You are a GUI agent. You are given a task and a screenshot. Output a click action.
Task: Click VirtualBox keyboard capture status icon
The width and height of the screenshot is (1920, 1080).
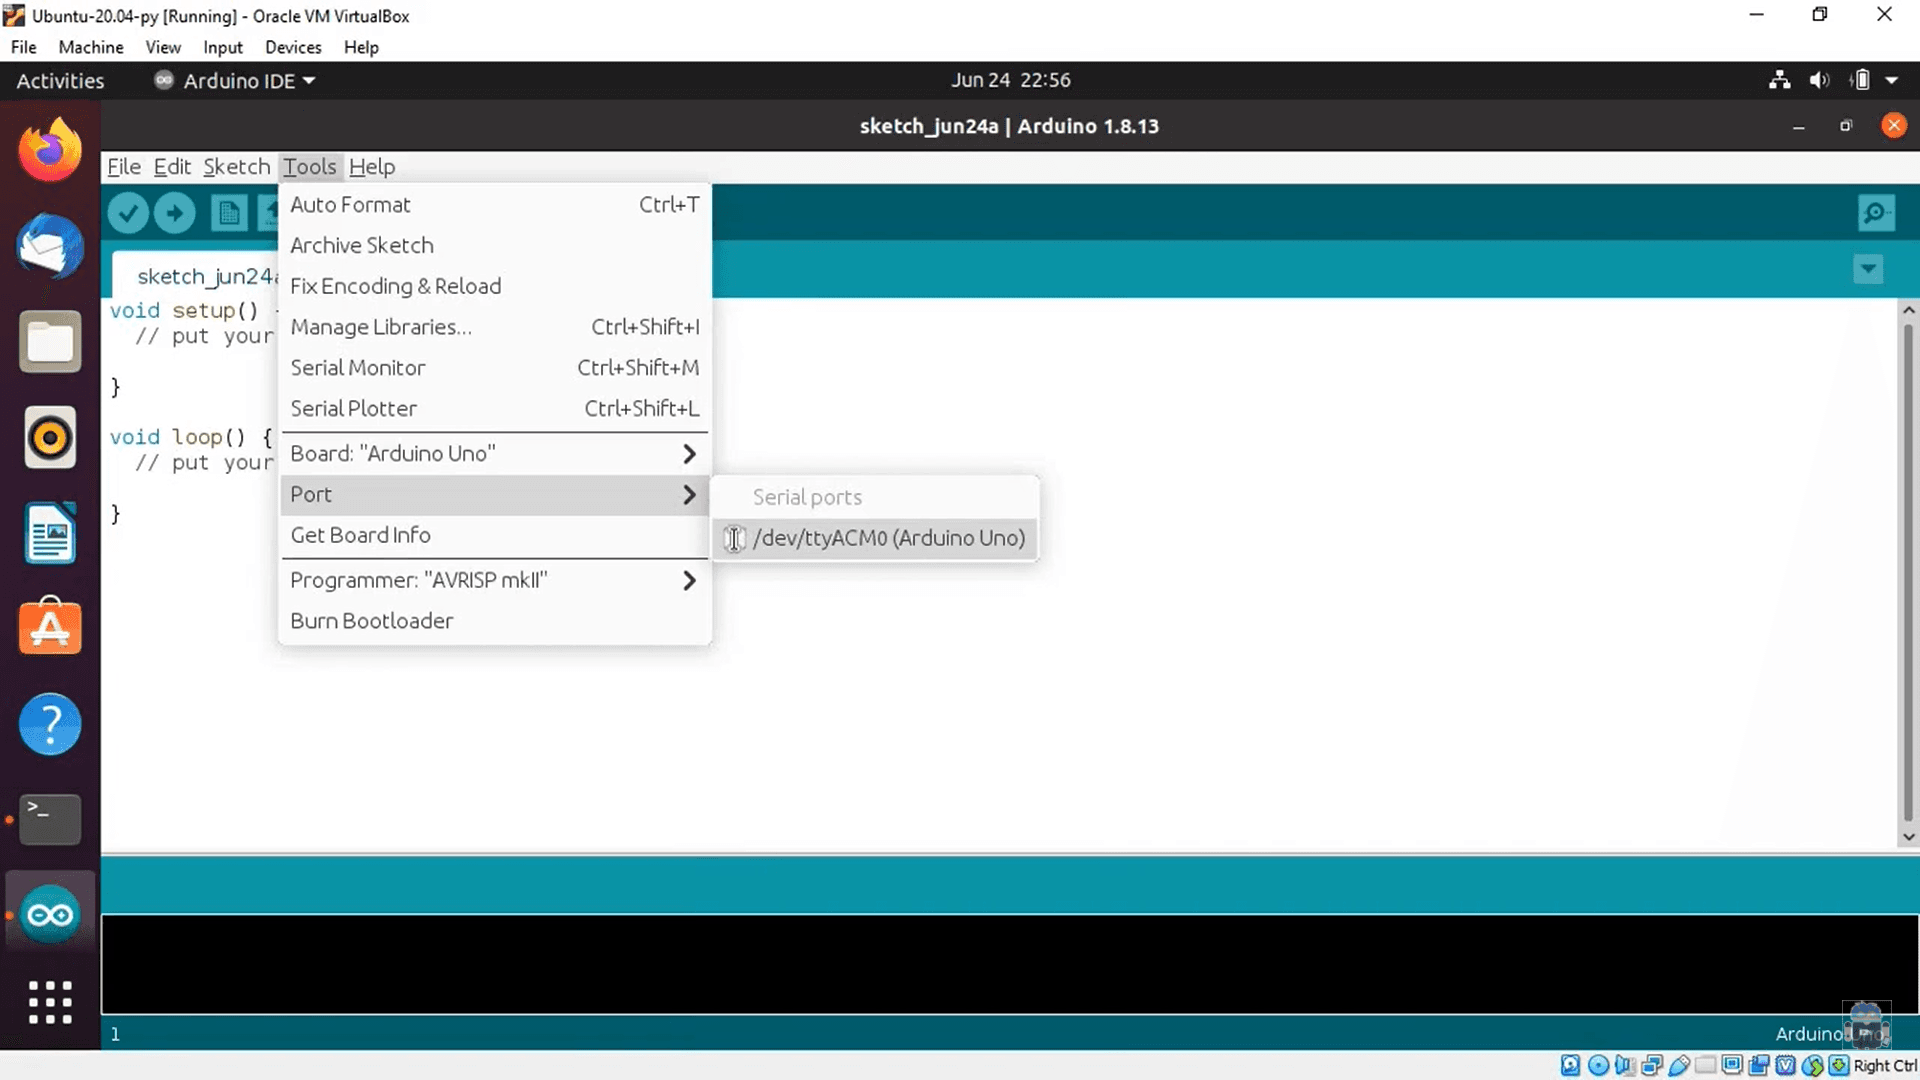(x=1839, y=1066)
